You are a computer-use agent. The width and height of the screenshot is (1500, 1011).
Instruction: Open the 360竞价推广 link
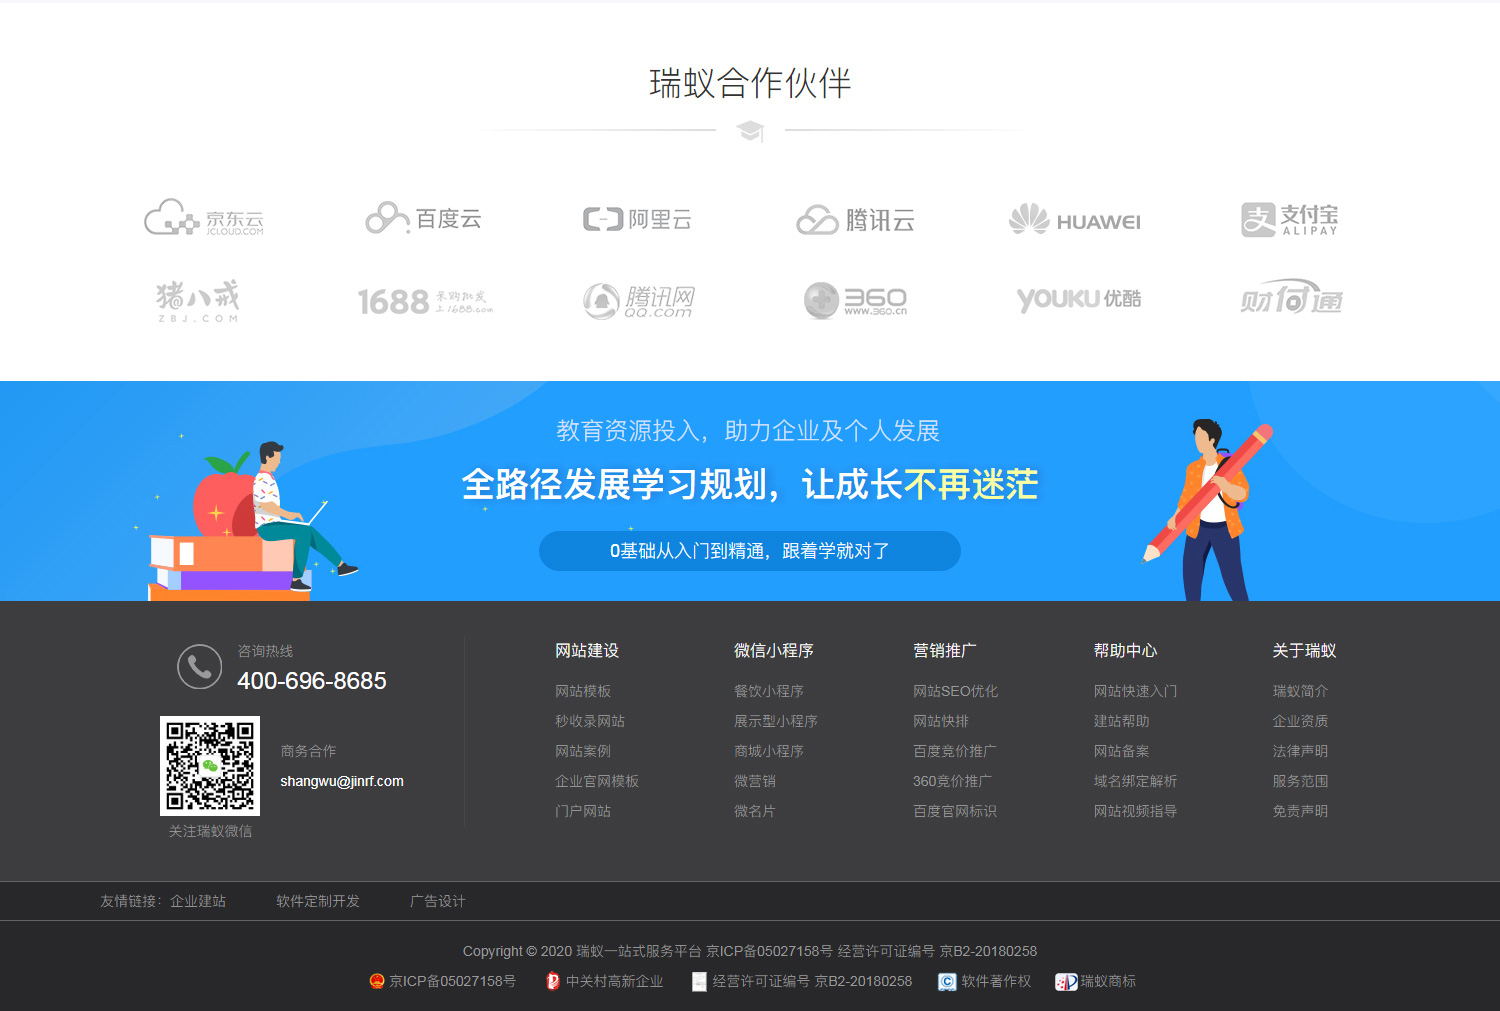953,781
